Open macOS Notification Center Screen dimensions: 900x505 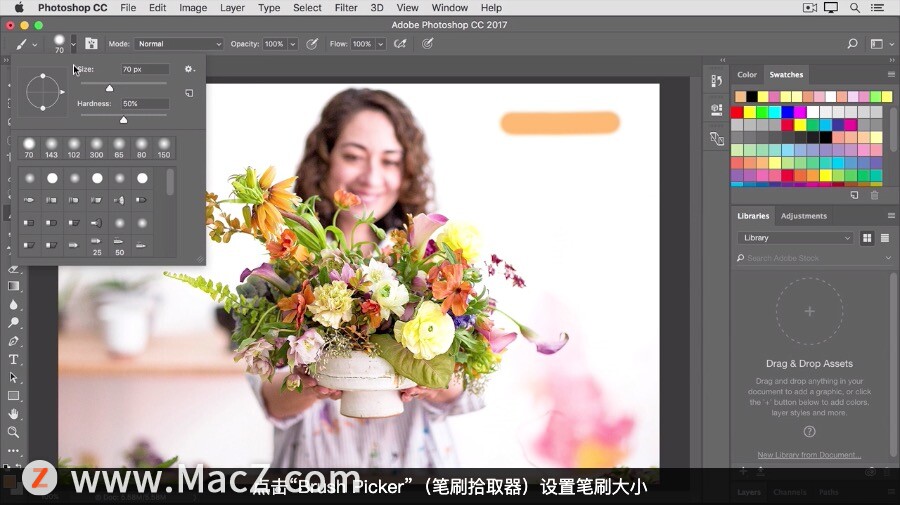tap(877, 8)
